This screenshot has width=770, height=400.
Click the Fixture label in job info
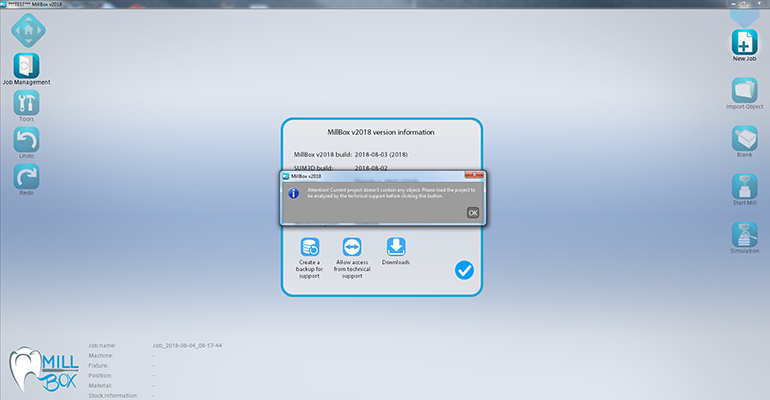coord(98,366)
